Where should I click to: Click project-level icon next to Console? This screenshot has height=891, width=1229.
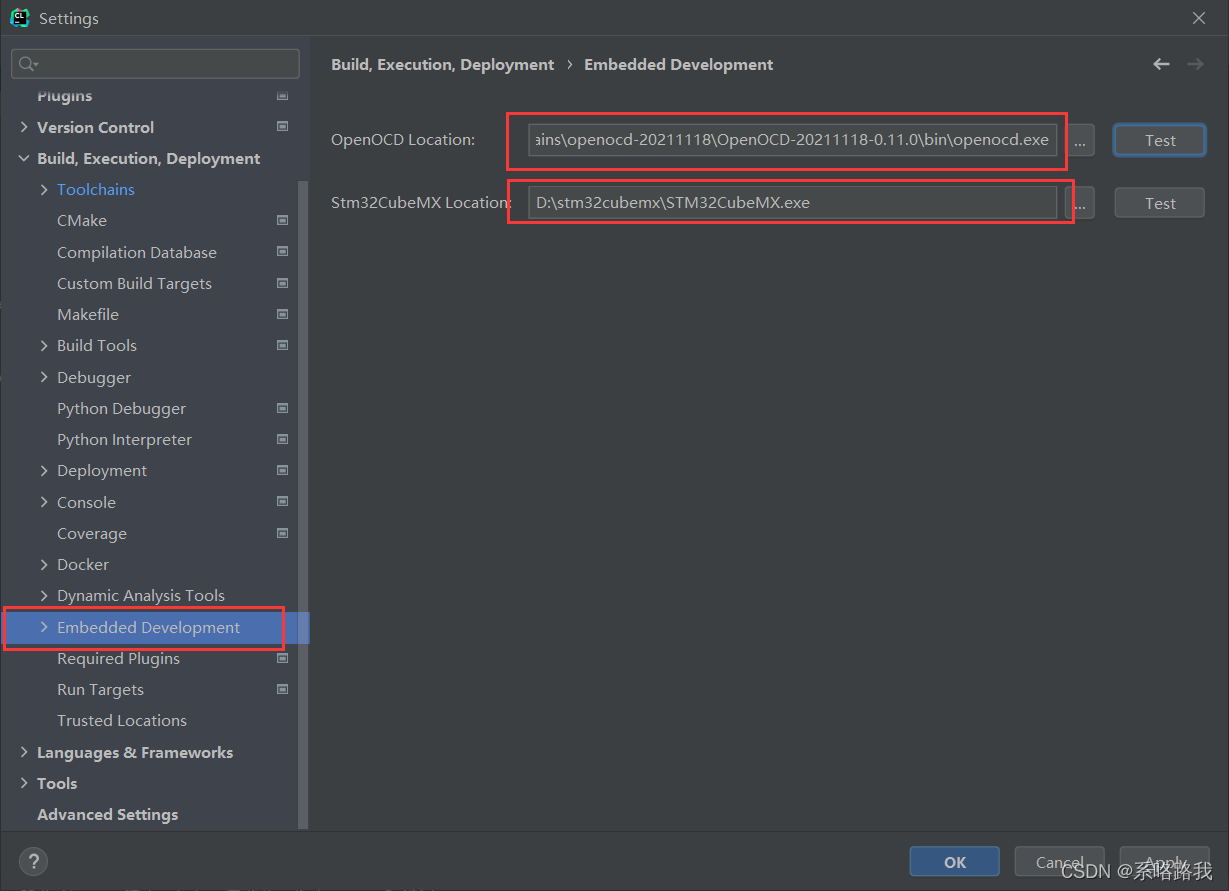(282, 502)
